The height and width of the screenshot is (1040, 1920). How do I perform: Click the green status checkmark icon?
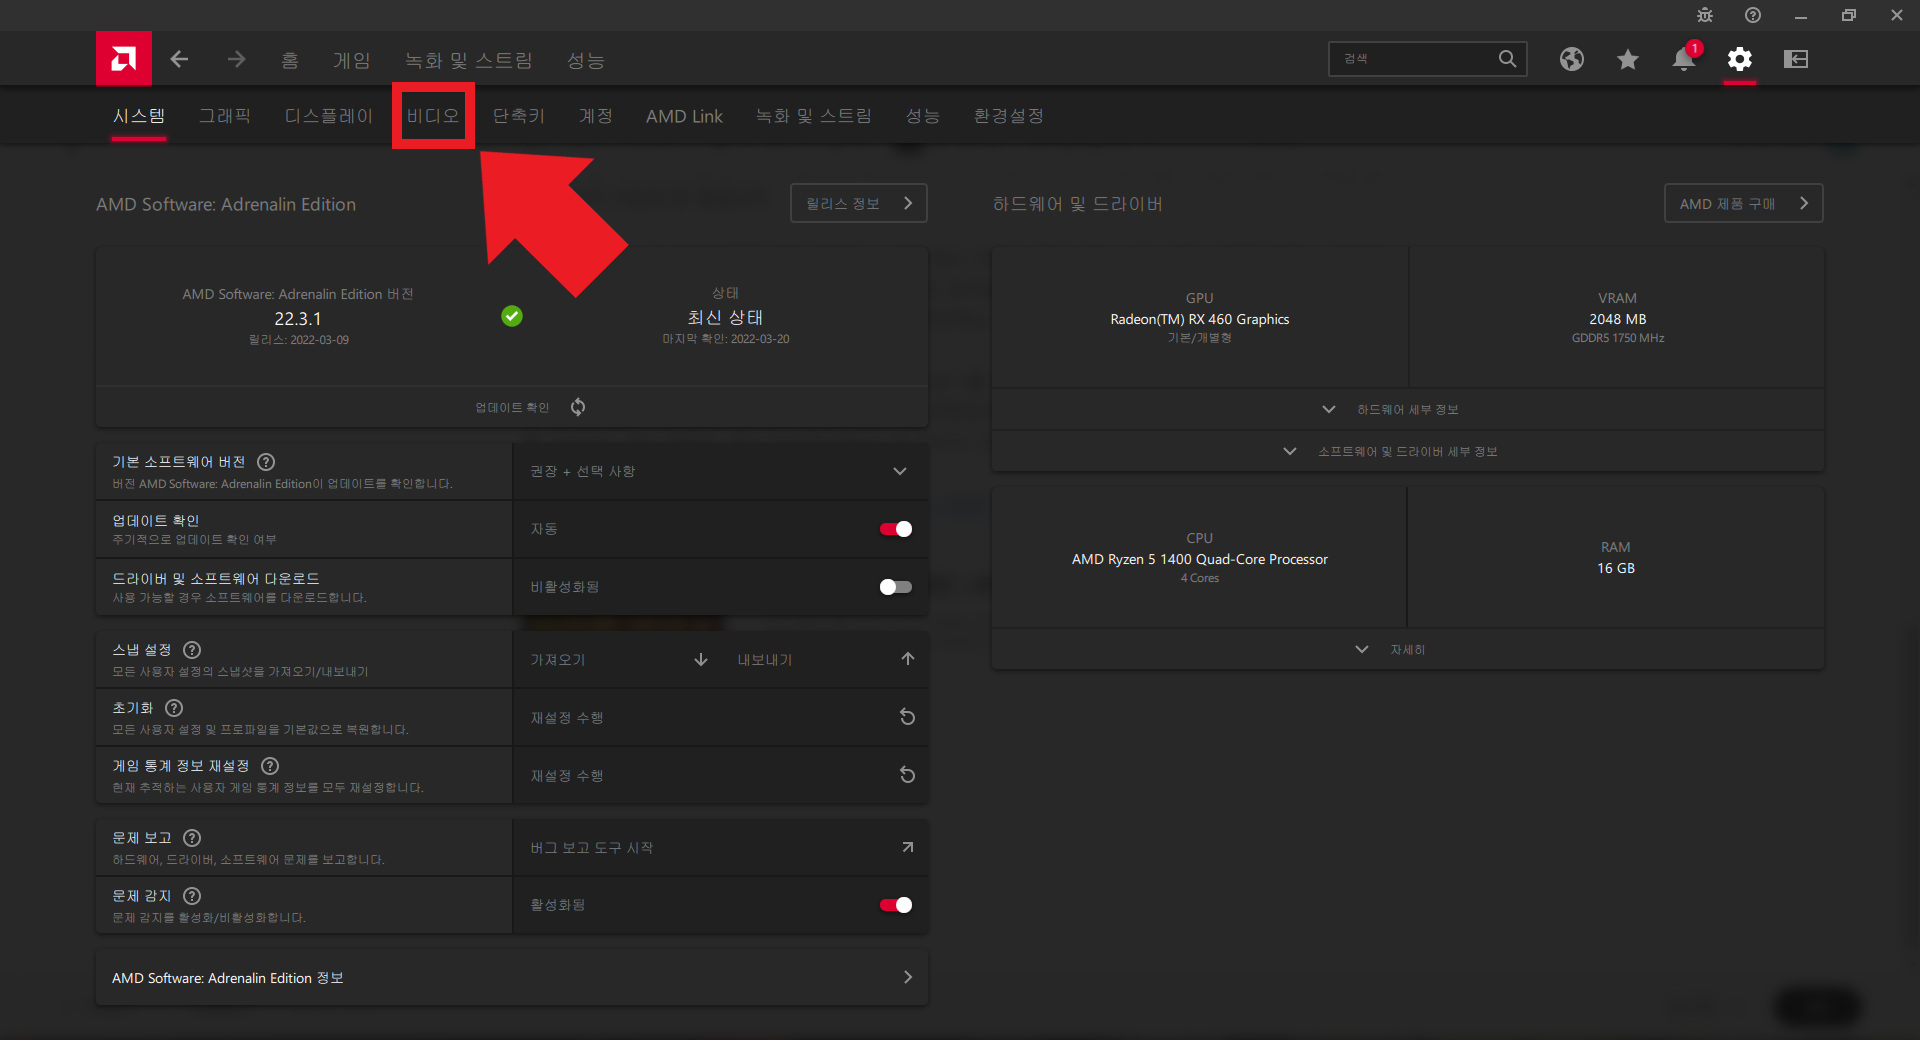coord(512,316)
